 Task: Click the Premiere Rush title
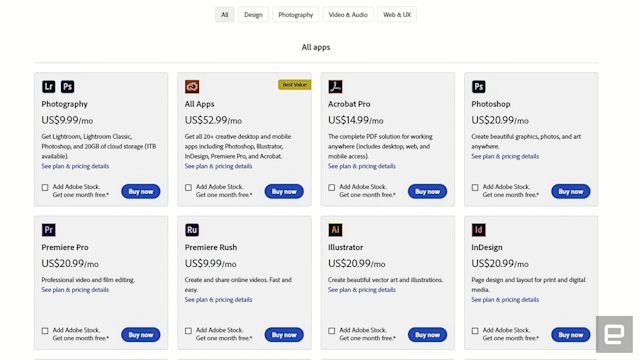click(x=211, y=247)
